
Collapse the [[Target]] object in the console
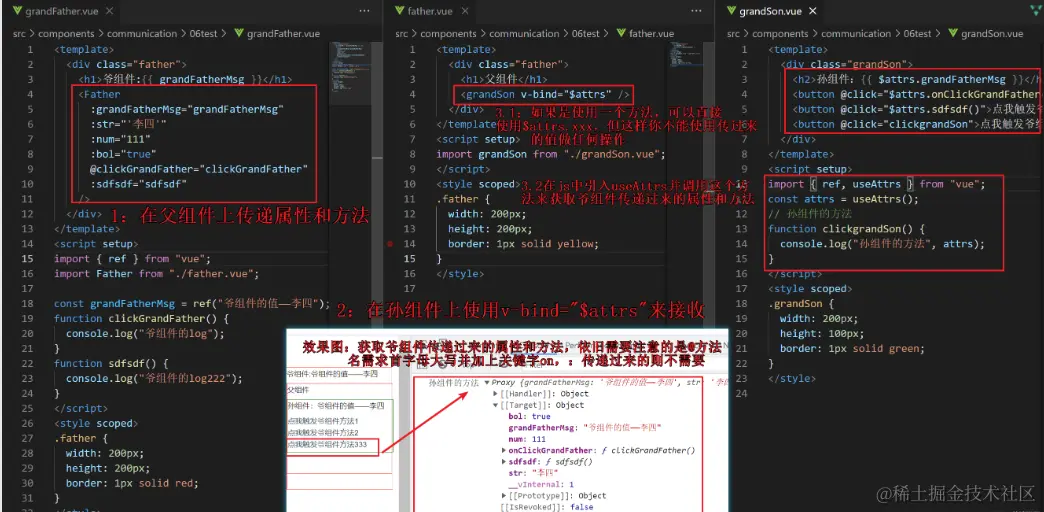click(495, 405)
